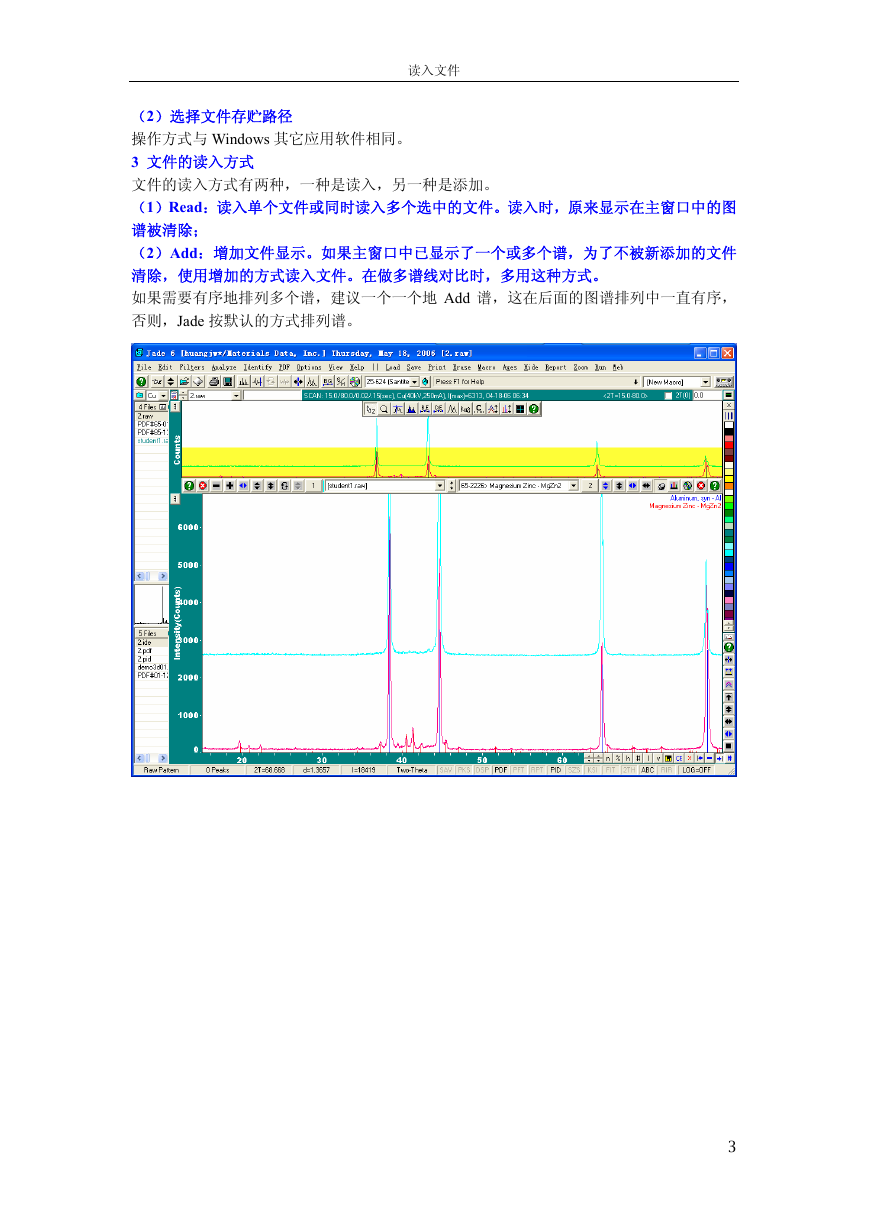Click the Load button in the menu bar
This screenshot has height=1228, width=869.
393,367
